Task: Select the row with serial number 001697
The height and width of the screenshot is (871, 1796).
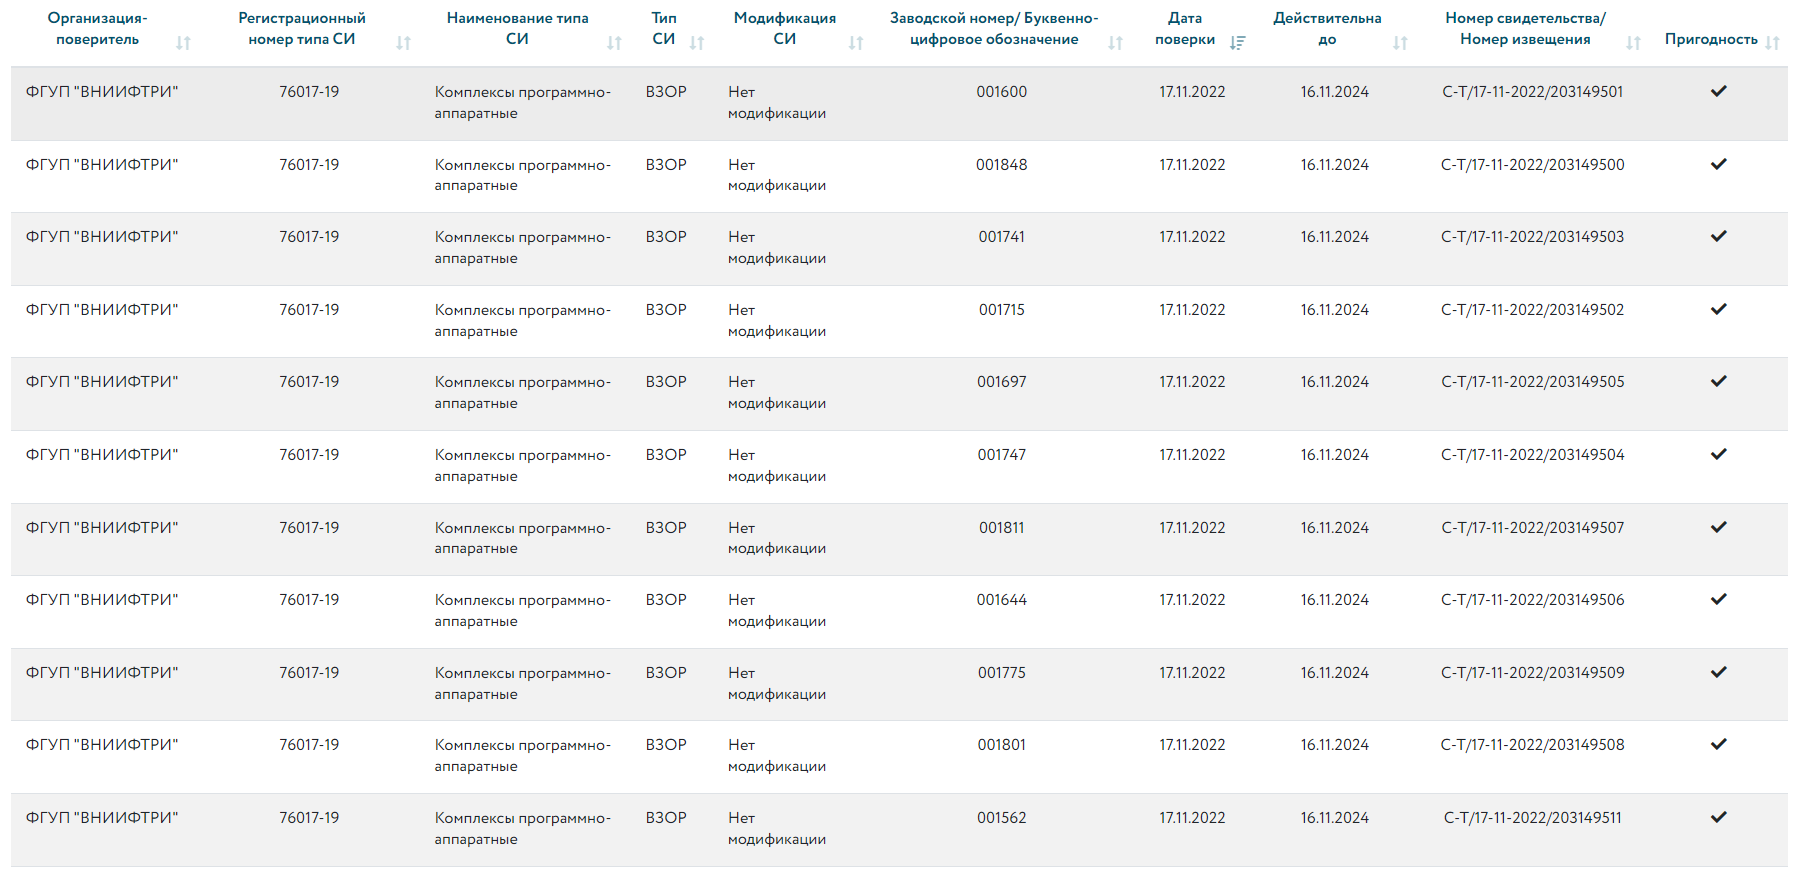Action: (1001, 382)
